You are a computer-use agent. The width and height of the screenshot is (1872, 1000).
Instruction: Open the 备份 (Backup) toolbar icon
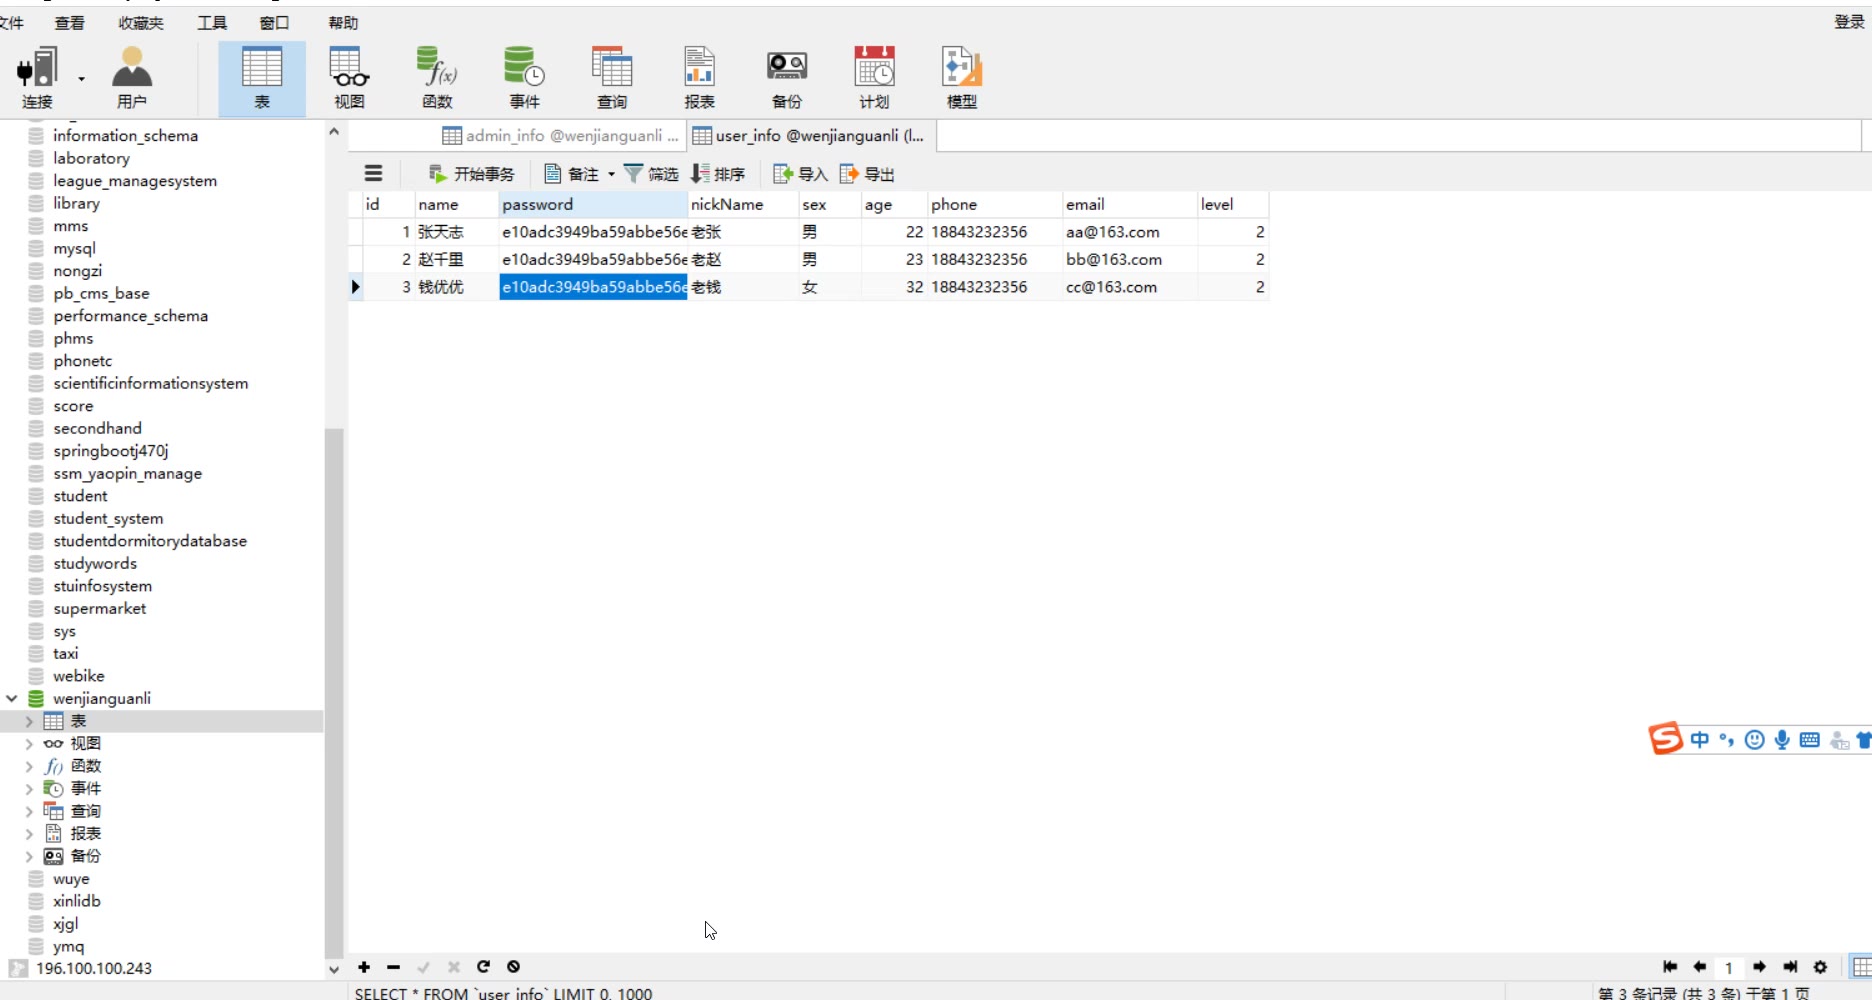coord(787,77)
